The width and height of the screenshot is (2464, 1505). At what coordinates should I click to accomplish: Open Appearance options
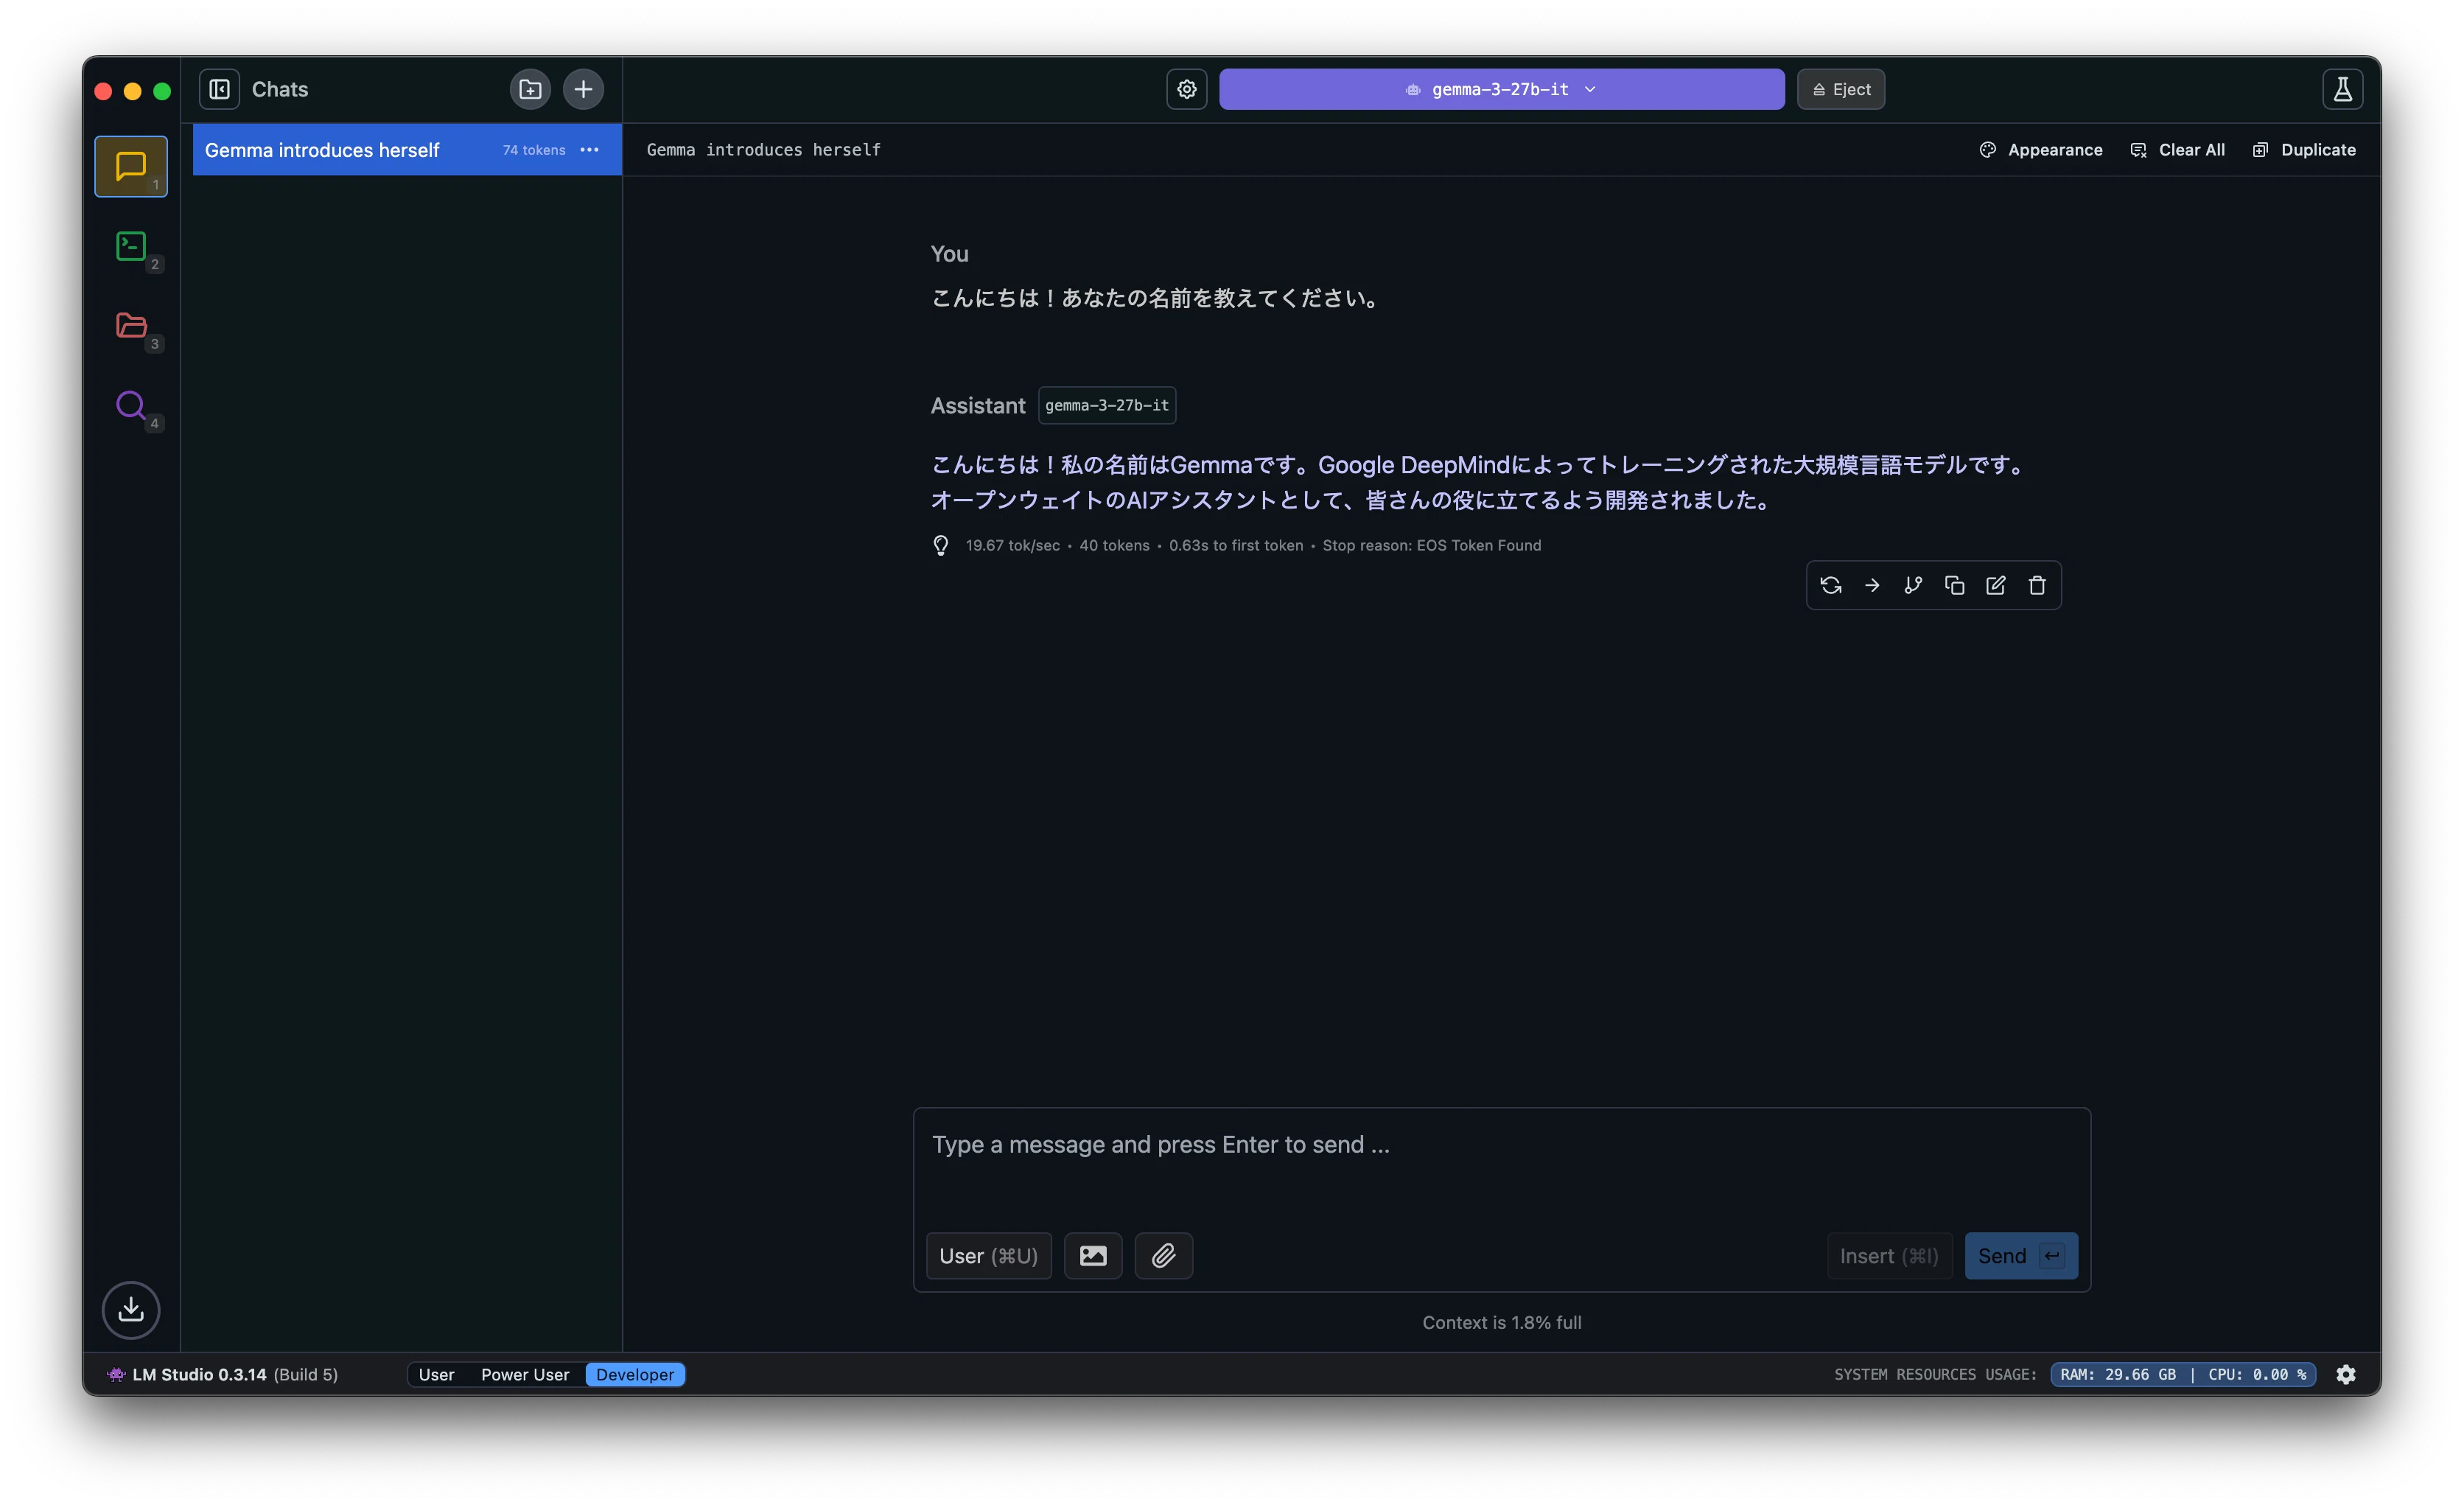click(2041, 150)
